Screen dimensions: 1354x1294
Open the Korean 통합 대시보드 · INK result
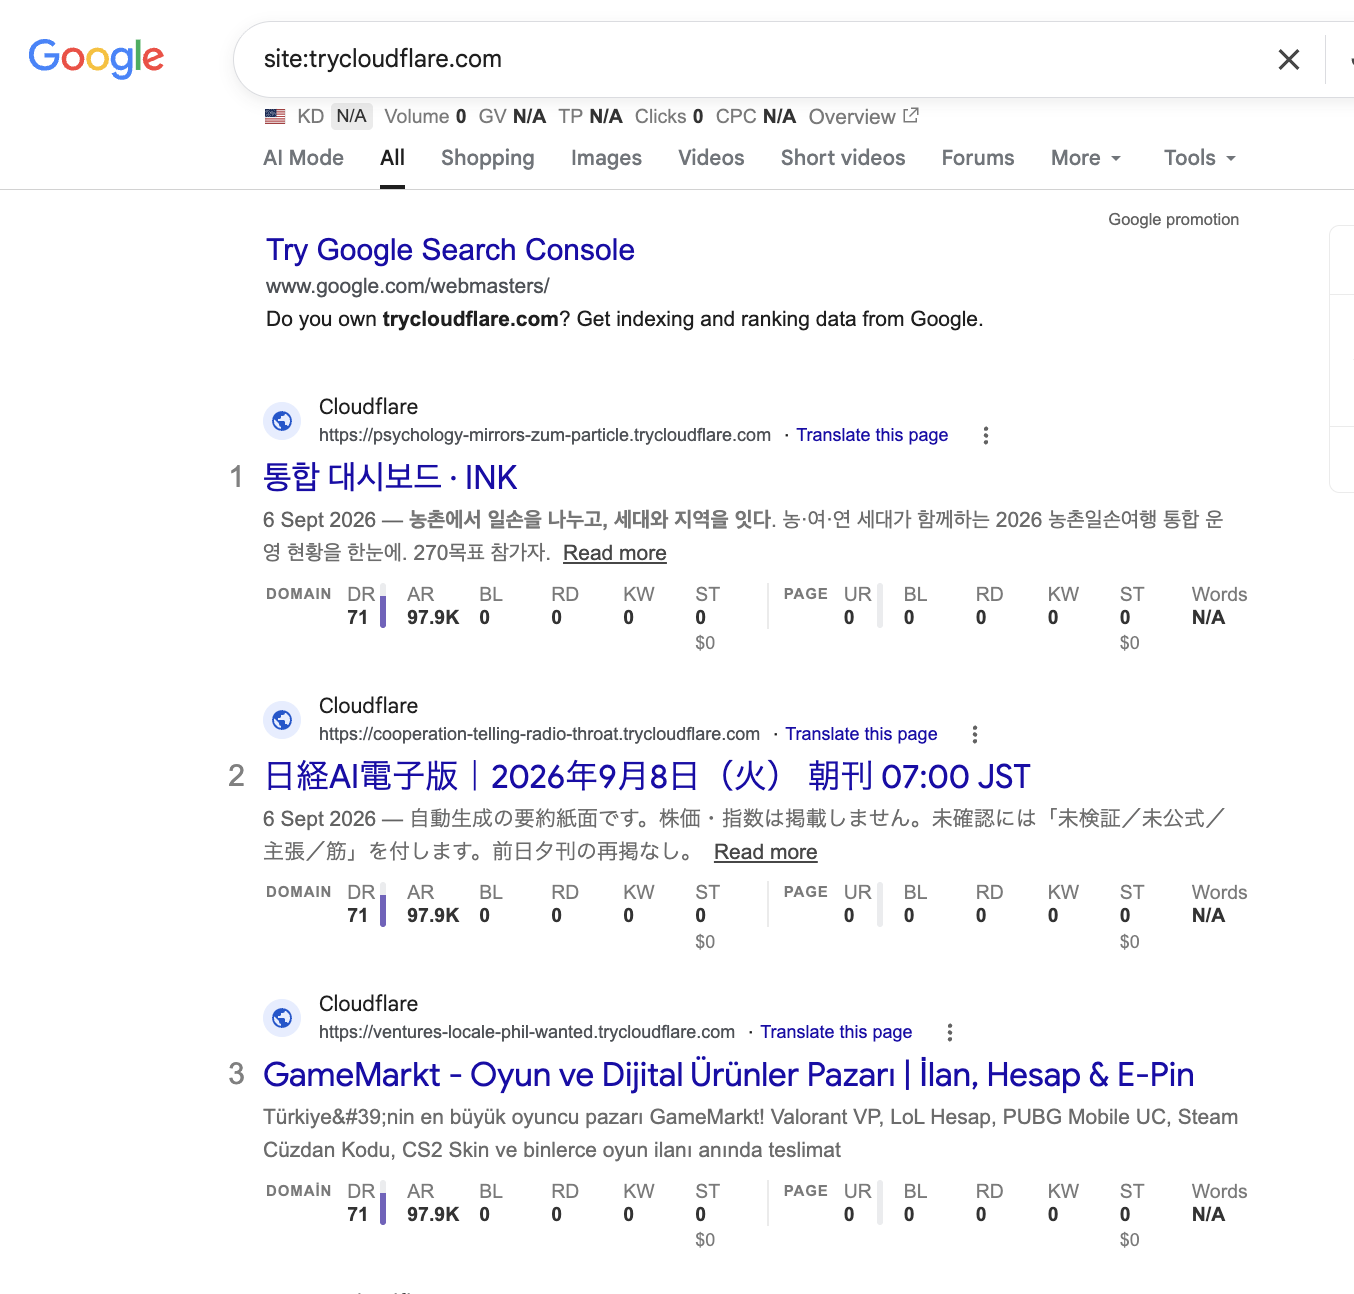click(390, 477)
